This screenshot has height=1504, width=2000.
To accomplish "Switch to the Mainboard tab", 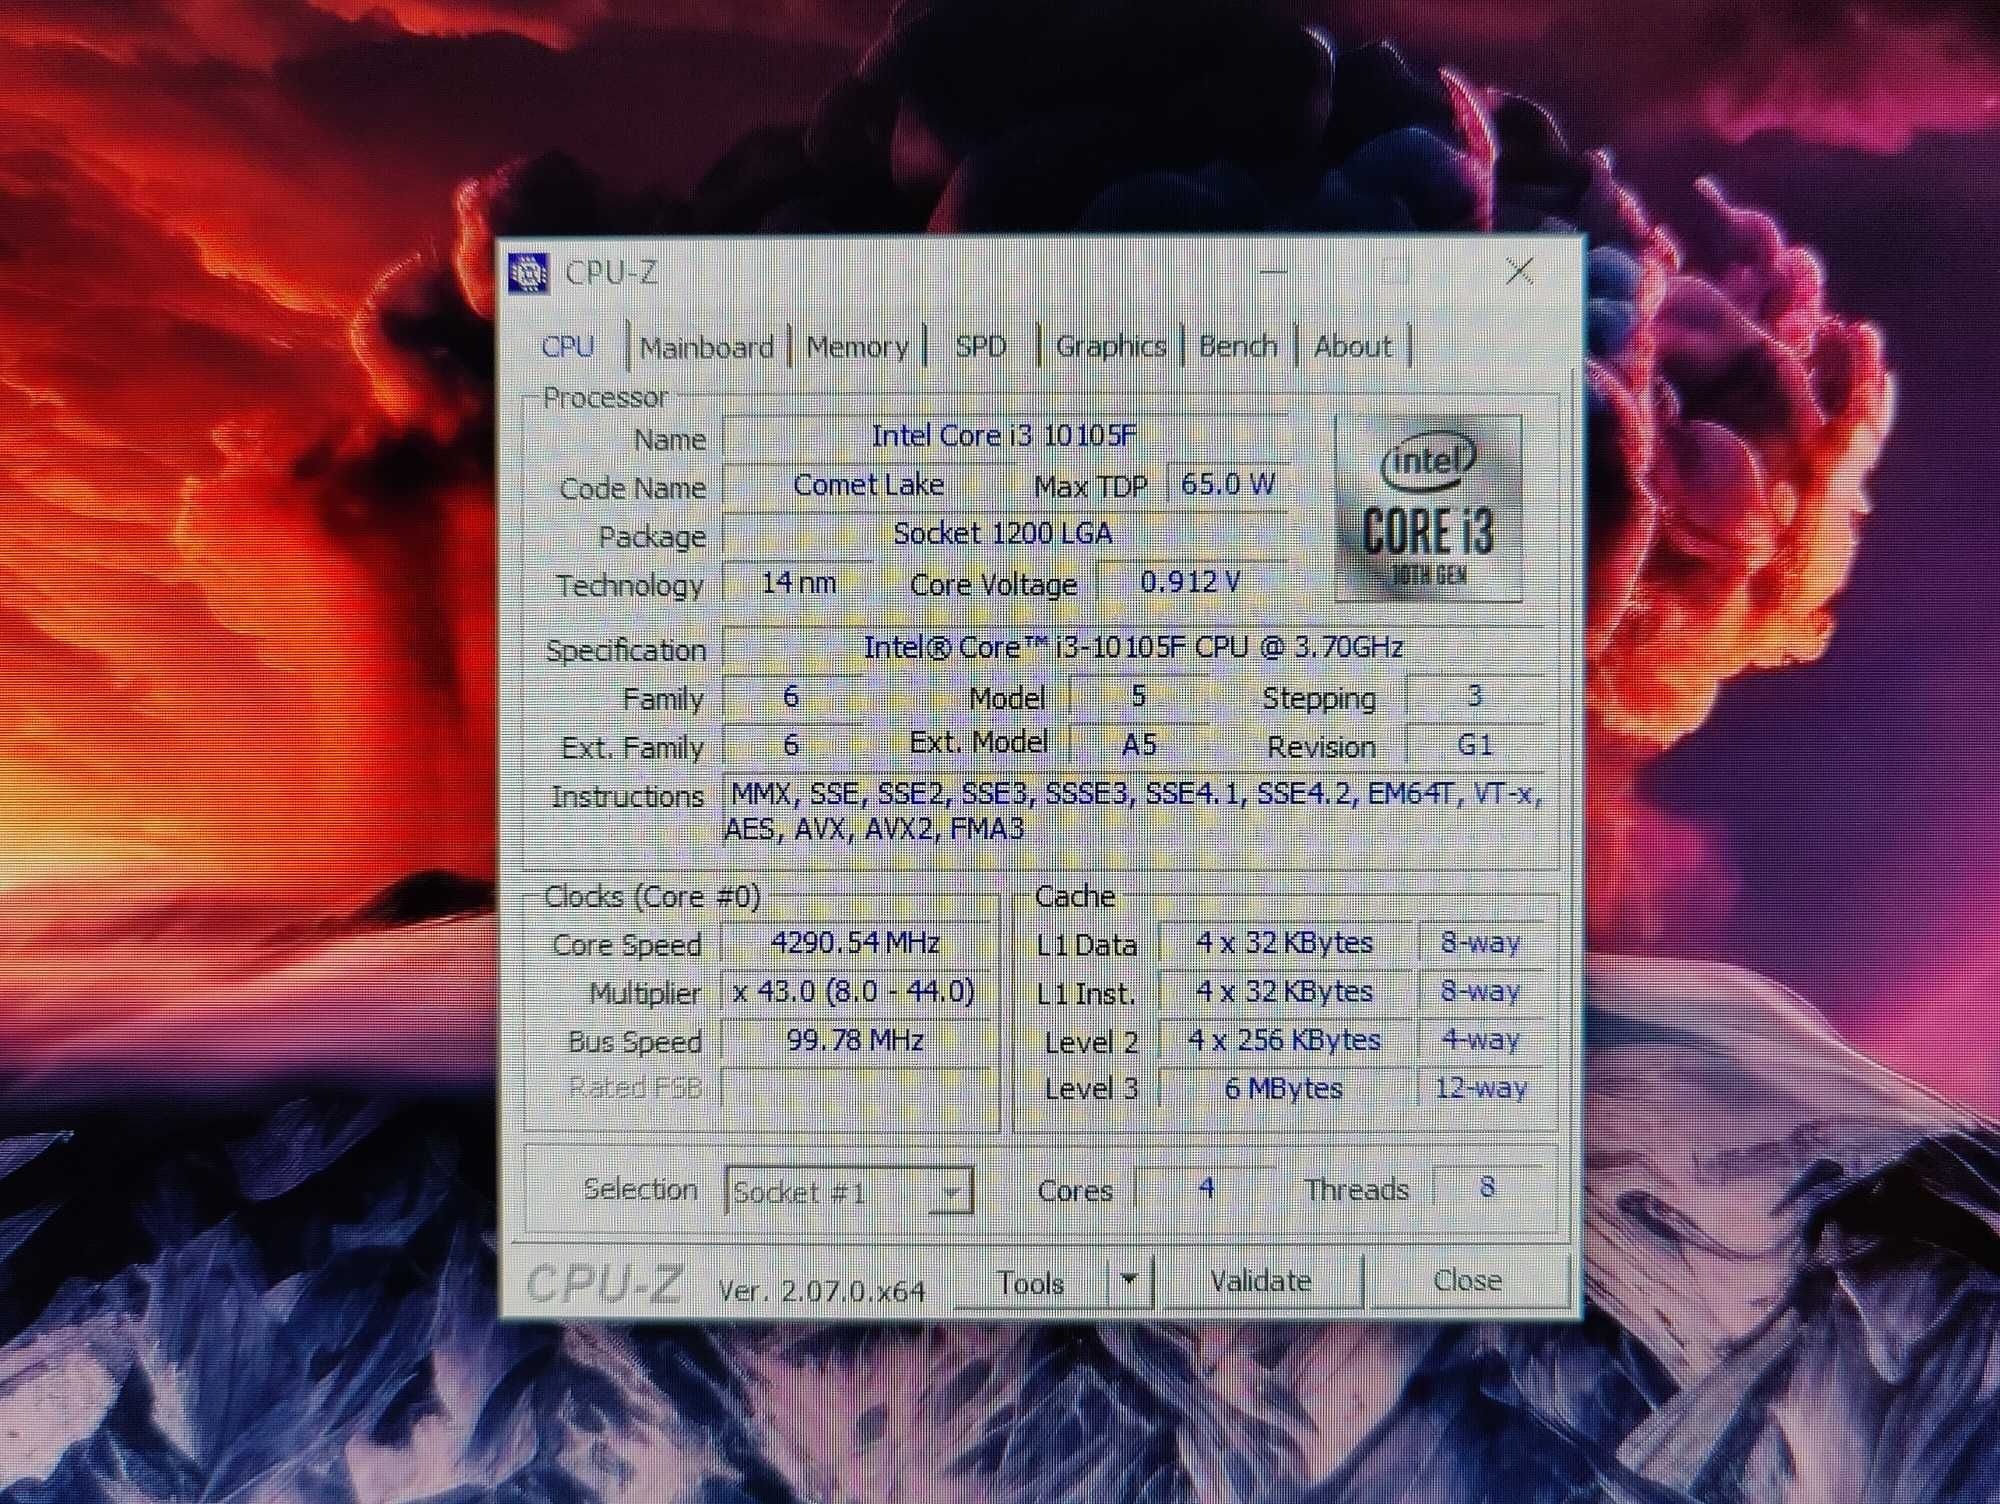I will [707, 348].
